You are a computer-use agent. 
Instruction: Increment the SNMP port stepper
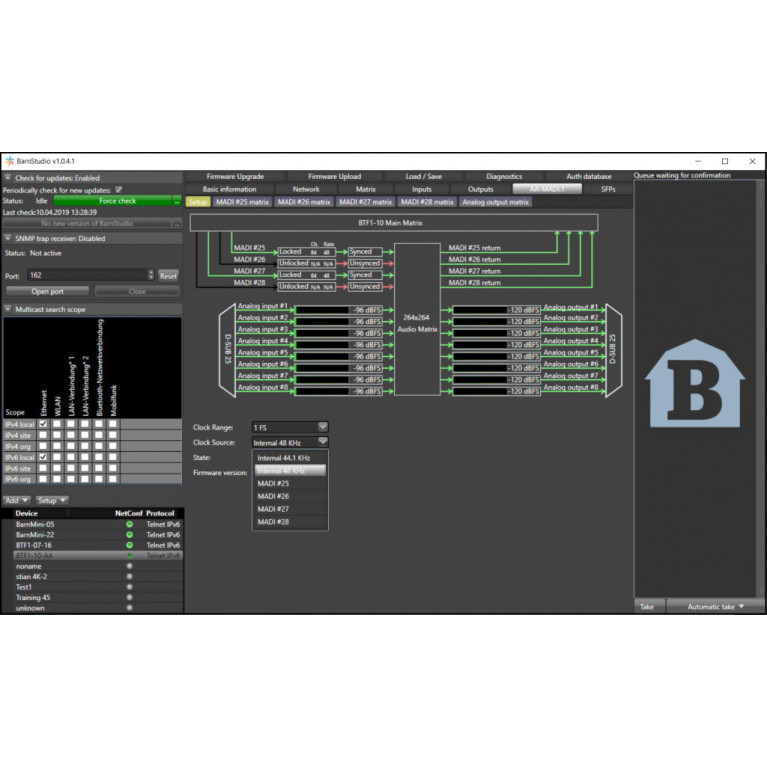[151, 272]
